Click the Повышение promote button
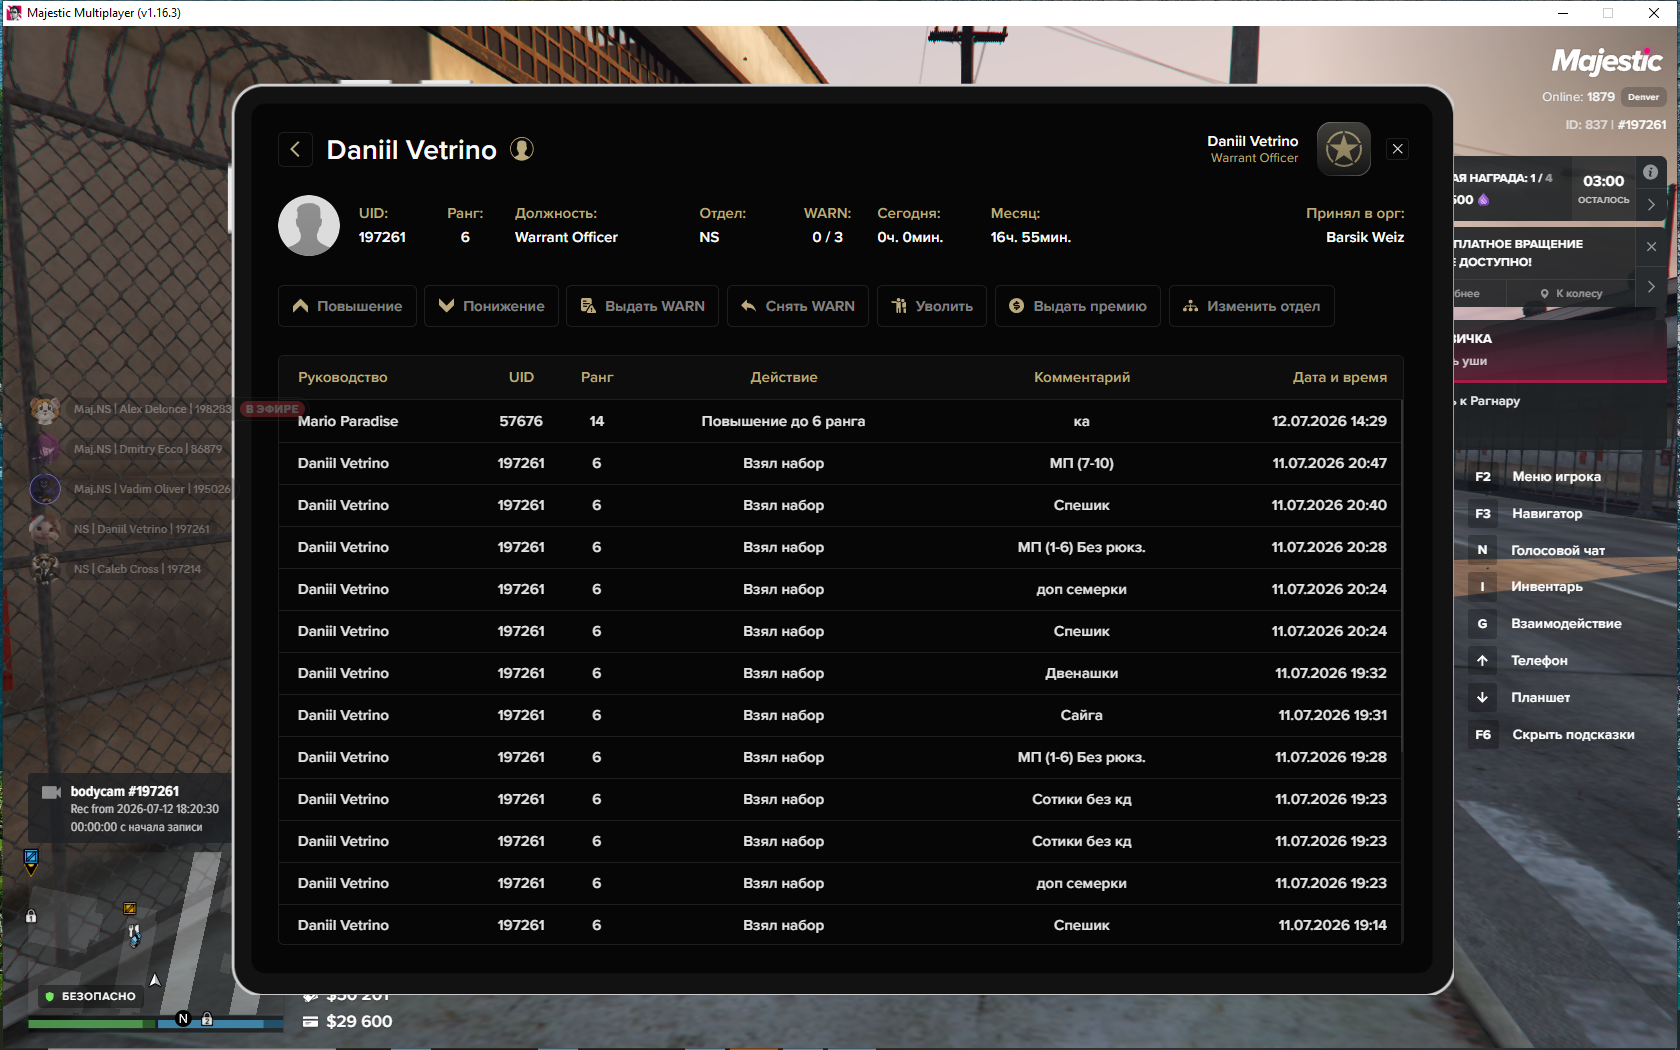The height and width of the screenshot is (1050, 1680). [x=347, y=306]
